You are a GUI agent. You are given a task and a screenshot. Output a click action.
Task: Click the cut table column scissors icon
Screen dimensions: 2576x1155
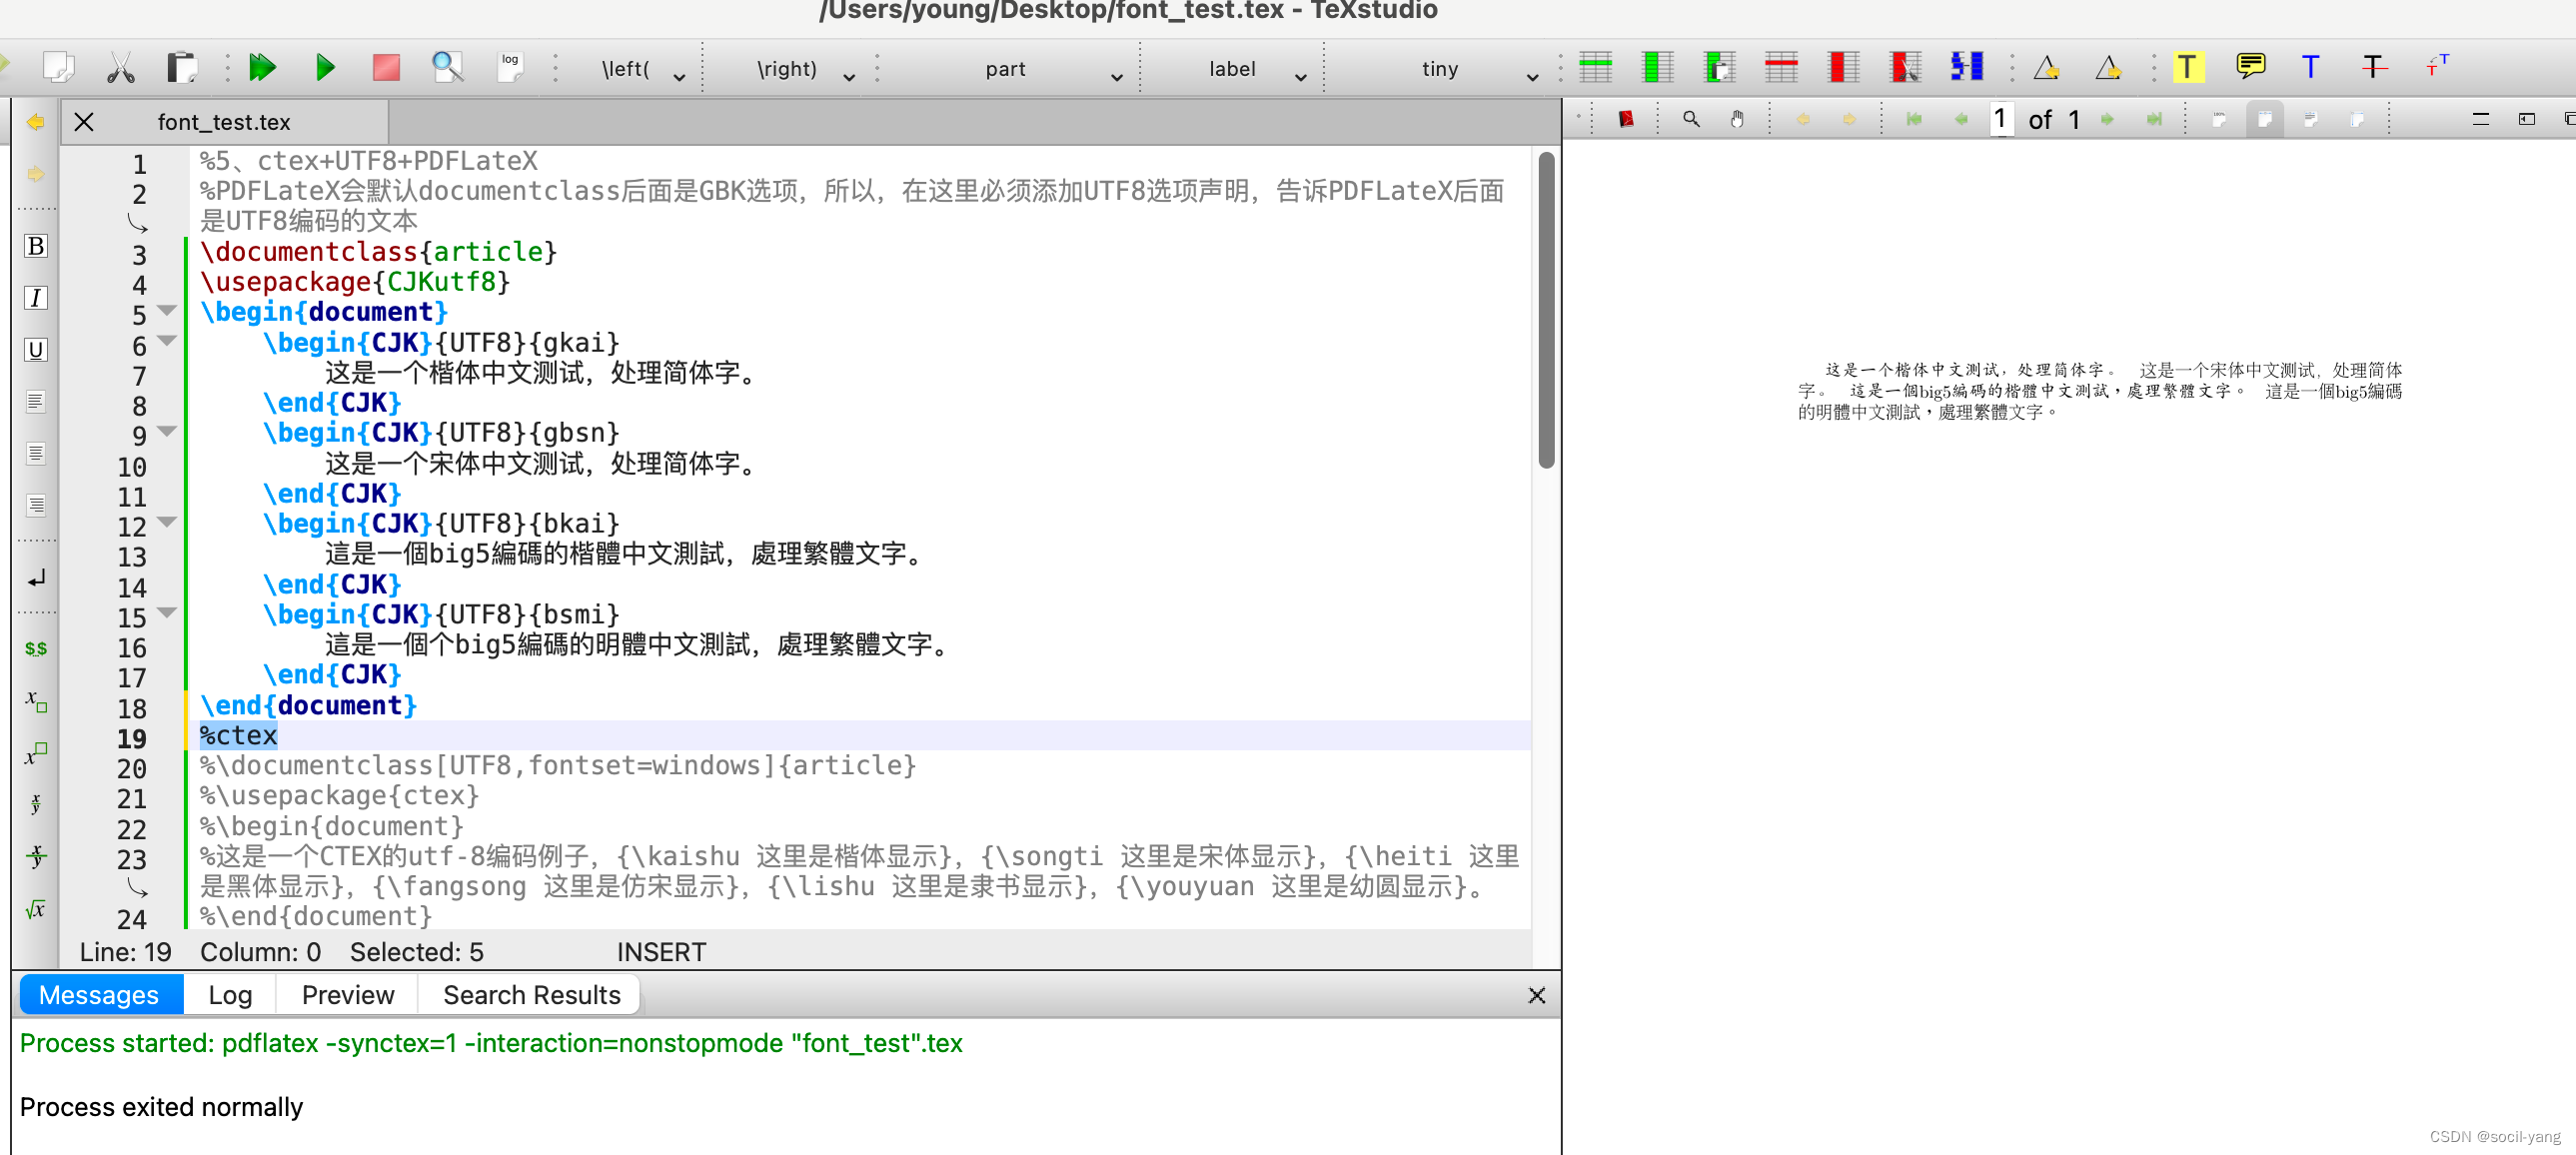click(x=1905, y=68)
